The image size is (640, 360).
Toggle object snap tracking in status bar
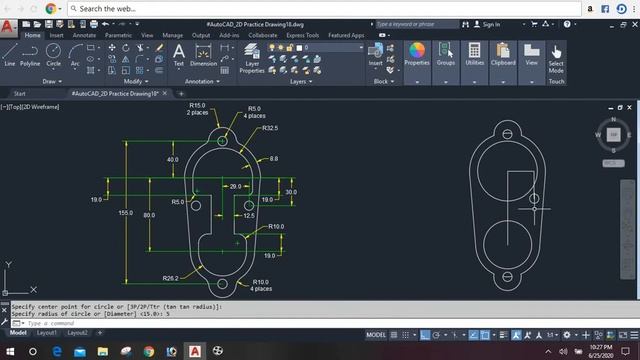pos(473,335)
